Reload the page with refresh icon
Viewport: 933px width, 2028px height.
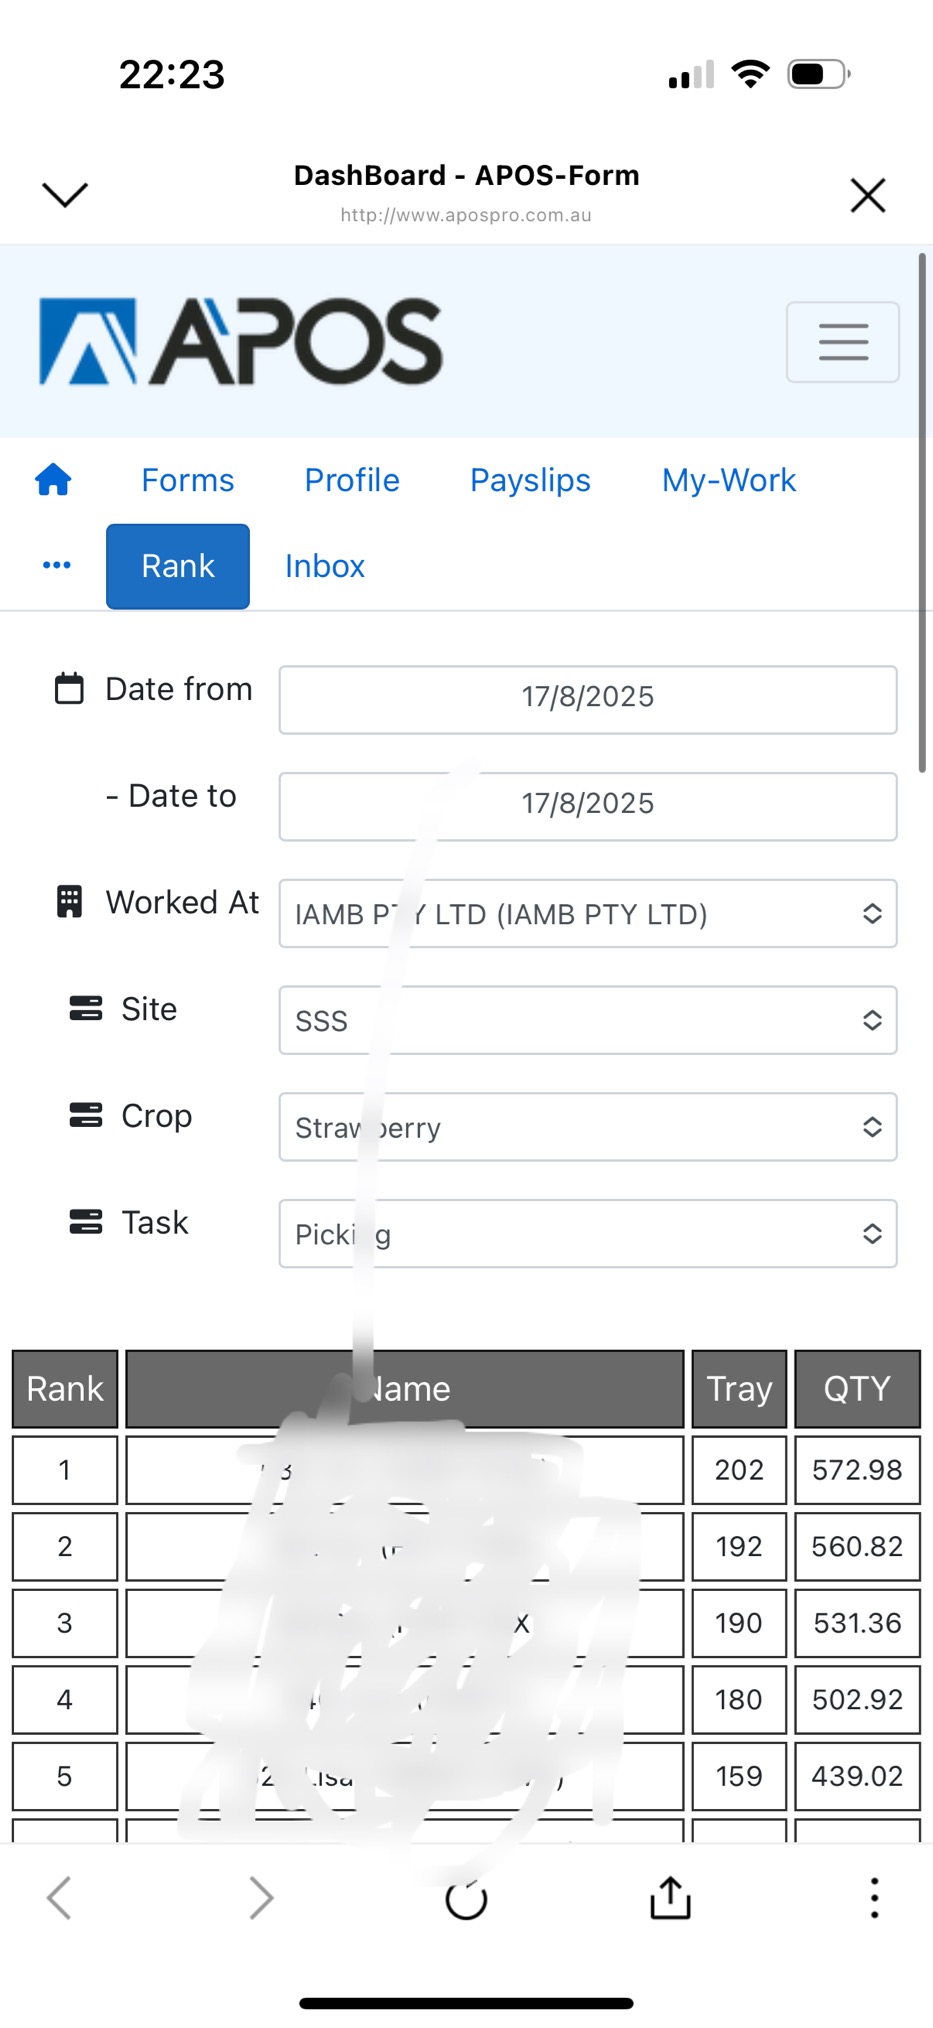point(466,1898)
